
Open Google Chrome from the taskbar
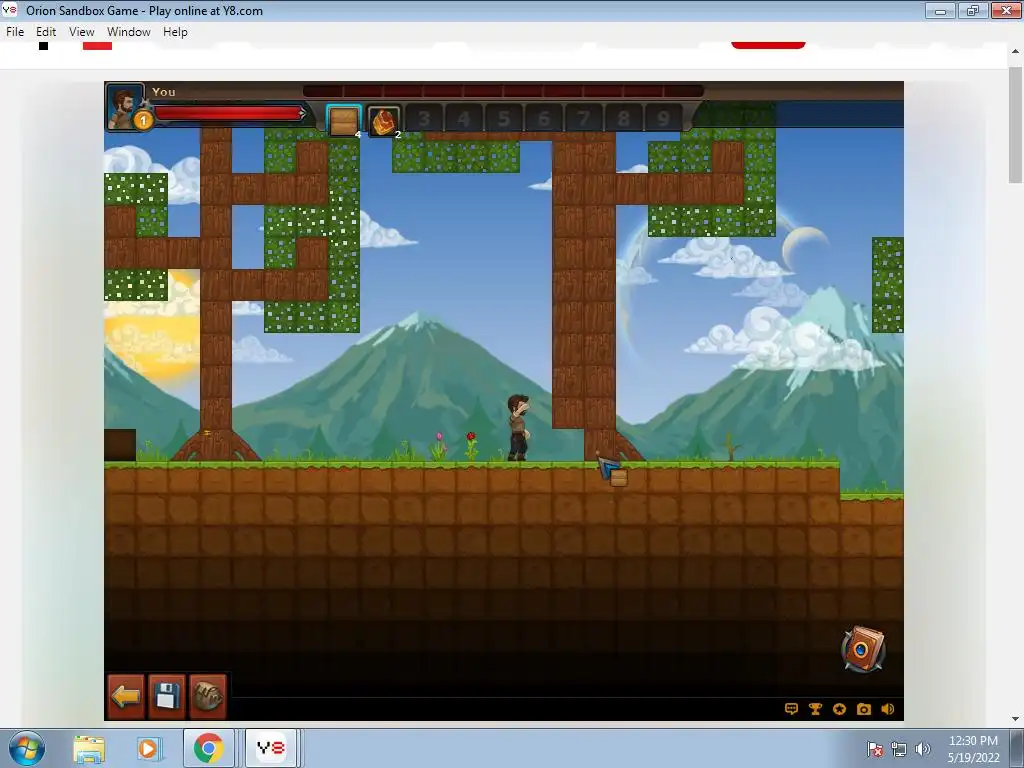pos(208,748)
